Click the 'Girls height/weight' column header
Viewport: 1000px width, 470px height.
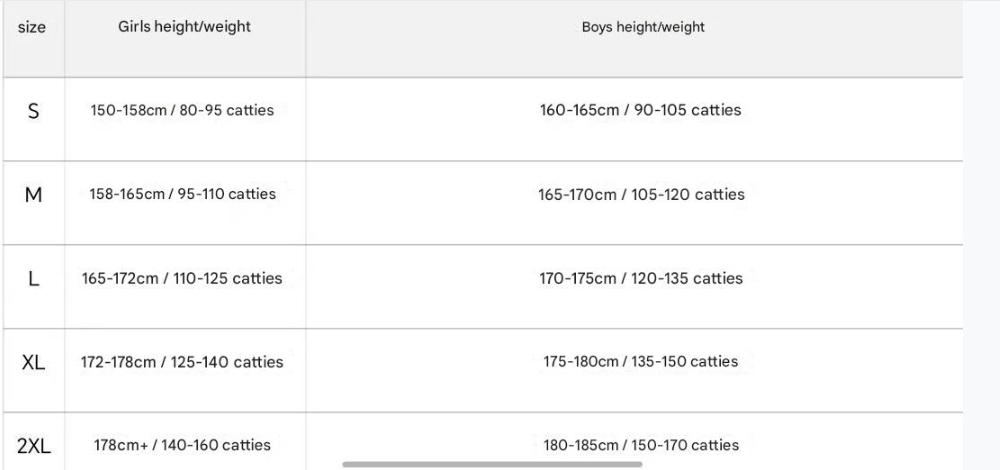pos(184,27)
